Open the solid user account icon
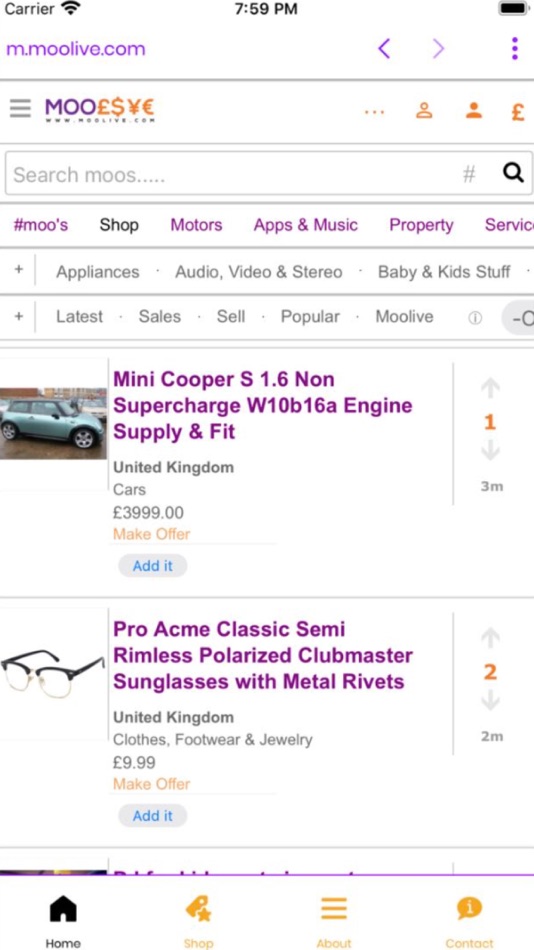534x950 pixels. point(473,110)
